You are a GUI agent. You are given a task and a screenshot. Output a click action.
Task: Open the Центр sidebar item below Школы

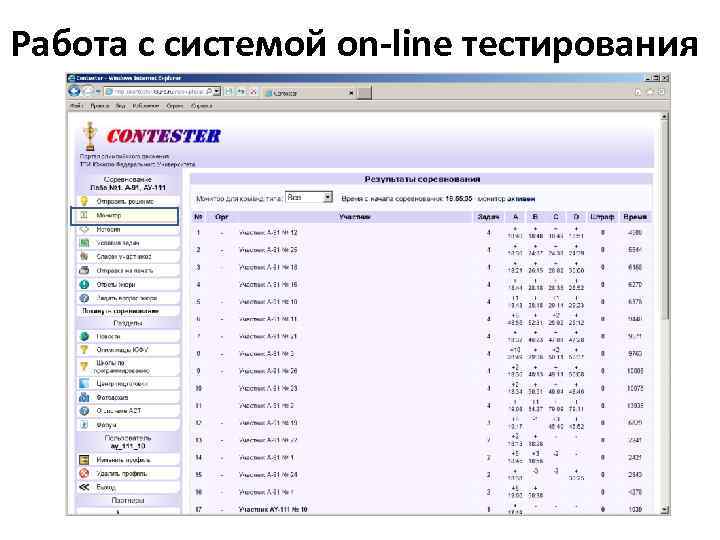[x=127, y=383]
